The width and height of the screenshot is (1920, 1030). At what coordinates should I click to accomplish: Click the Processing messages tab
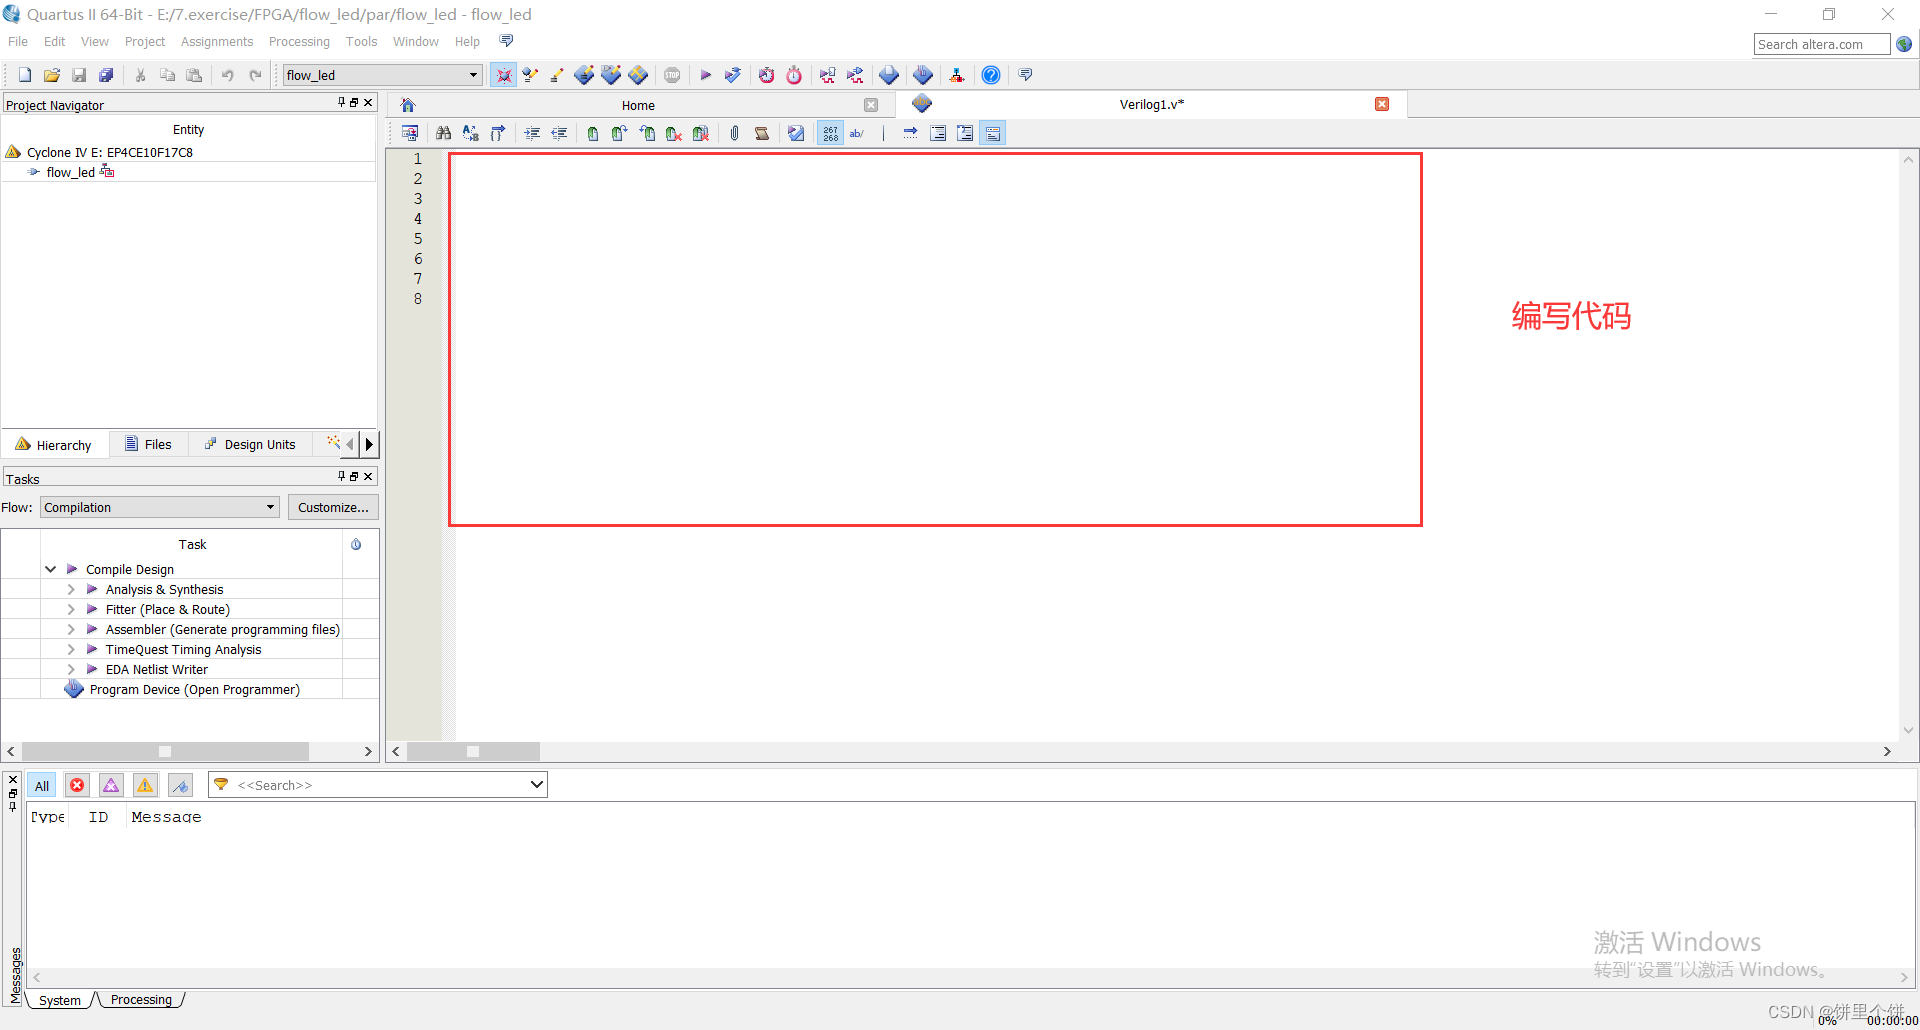click(x=141, y=1000)
